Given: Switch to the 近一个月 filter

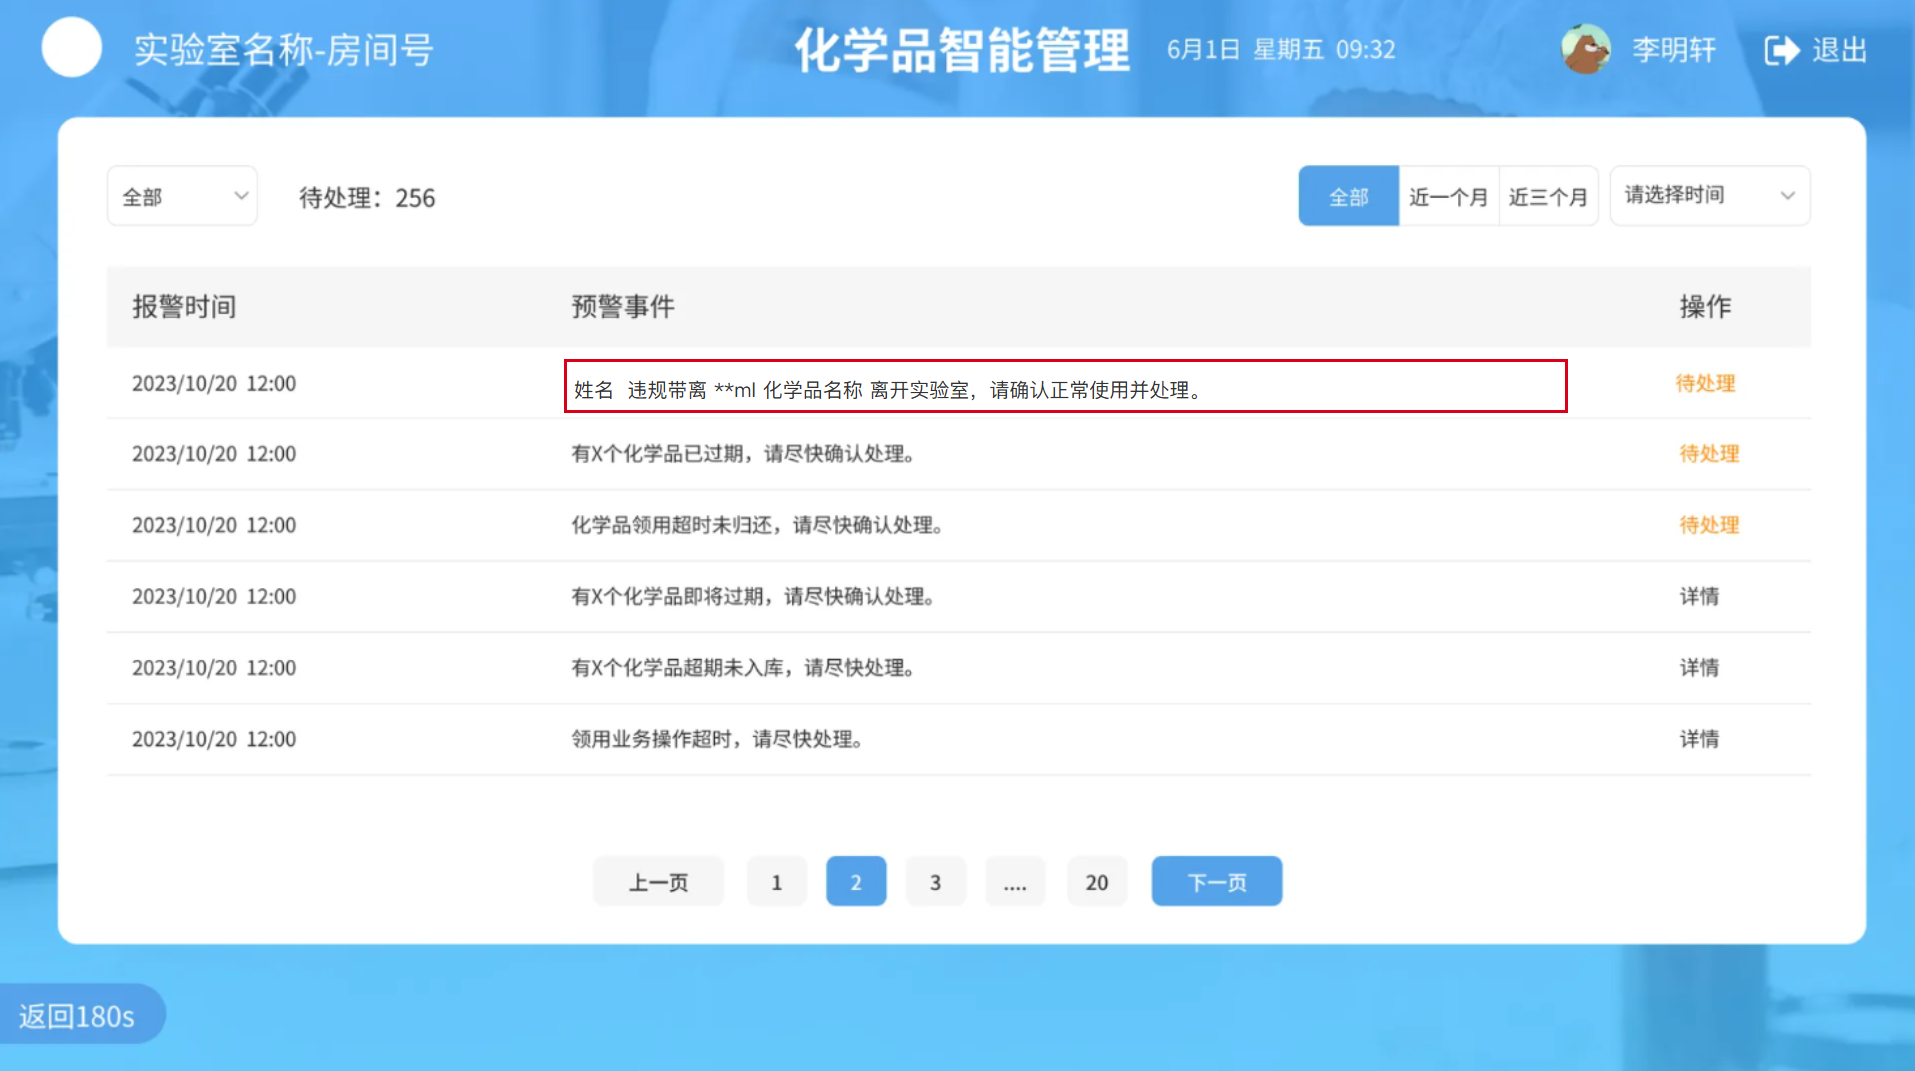Looking at the screenshot, I should [1447, 196].
